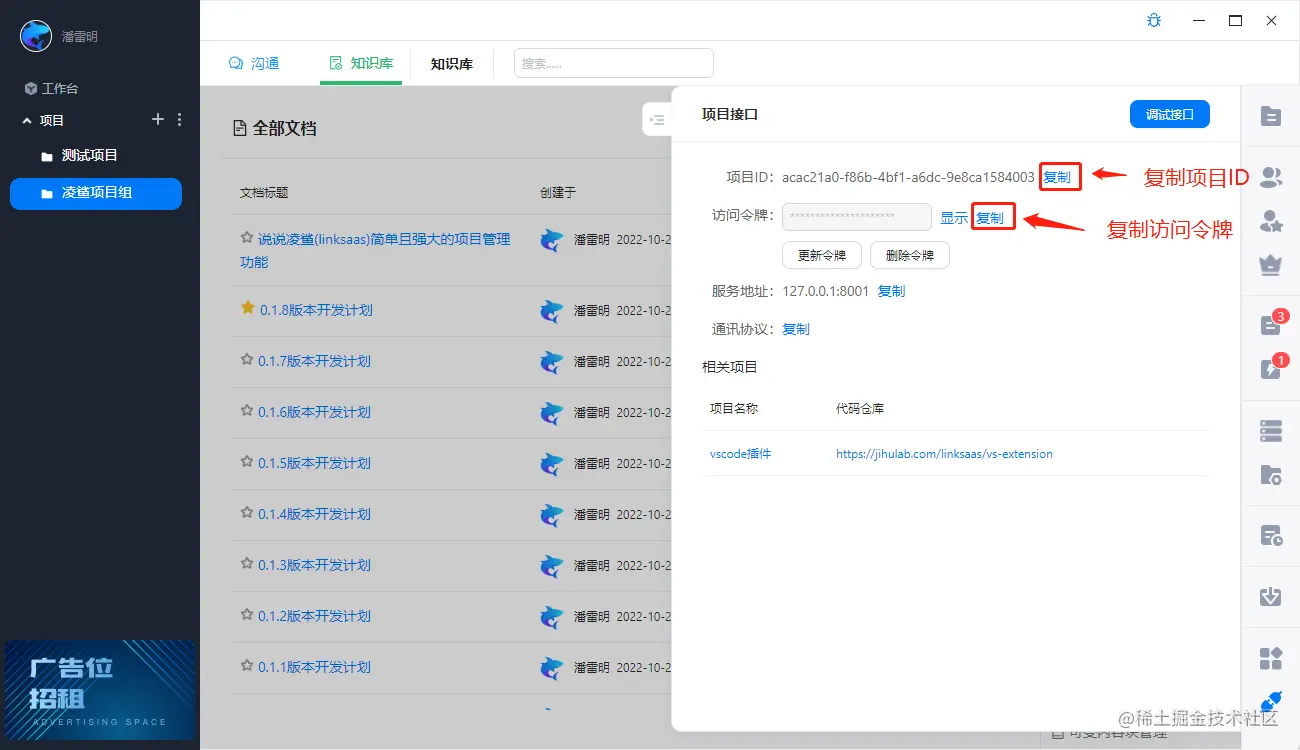Click the crown icon in right toolbar
This screenshot has height=750, width=1300.
click(x=1271, y=265)
